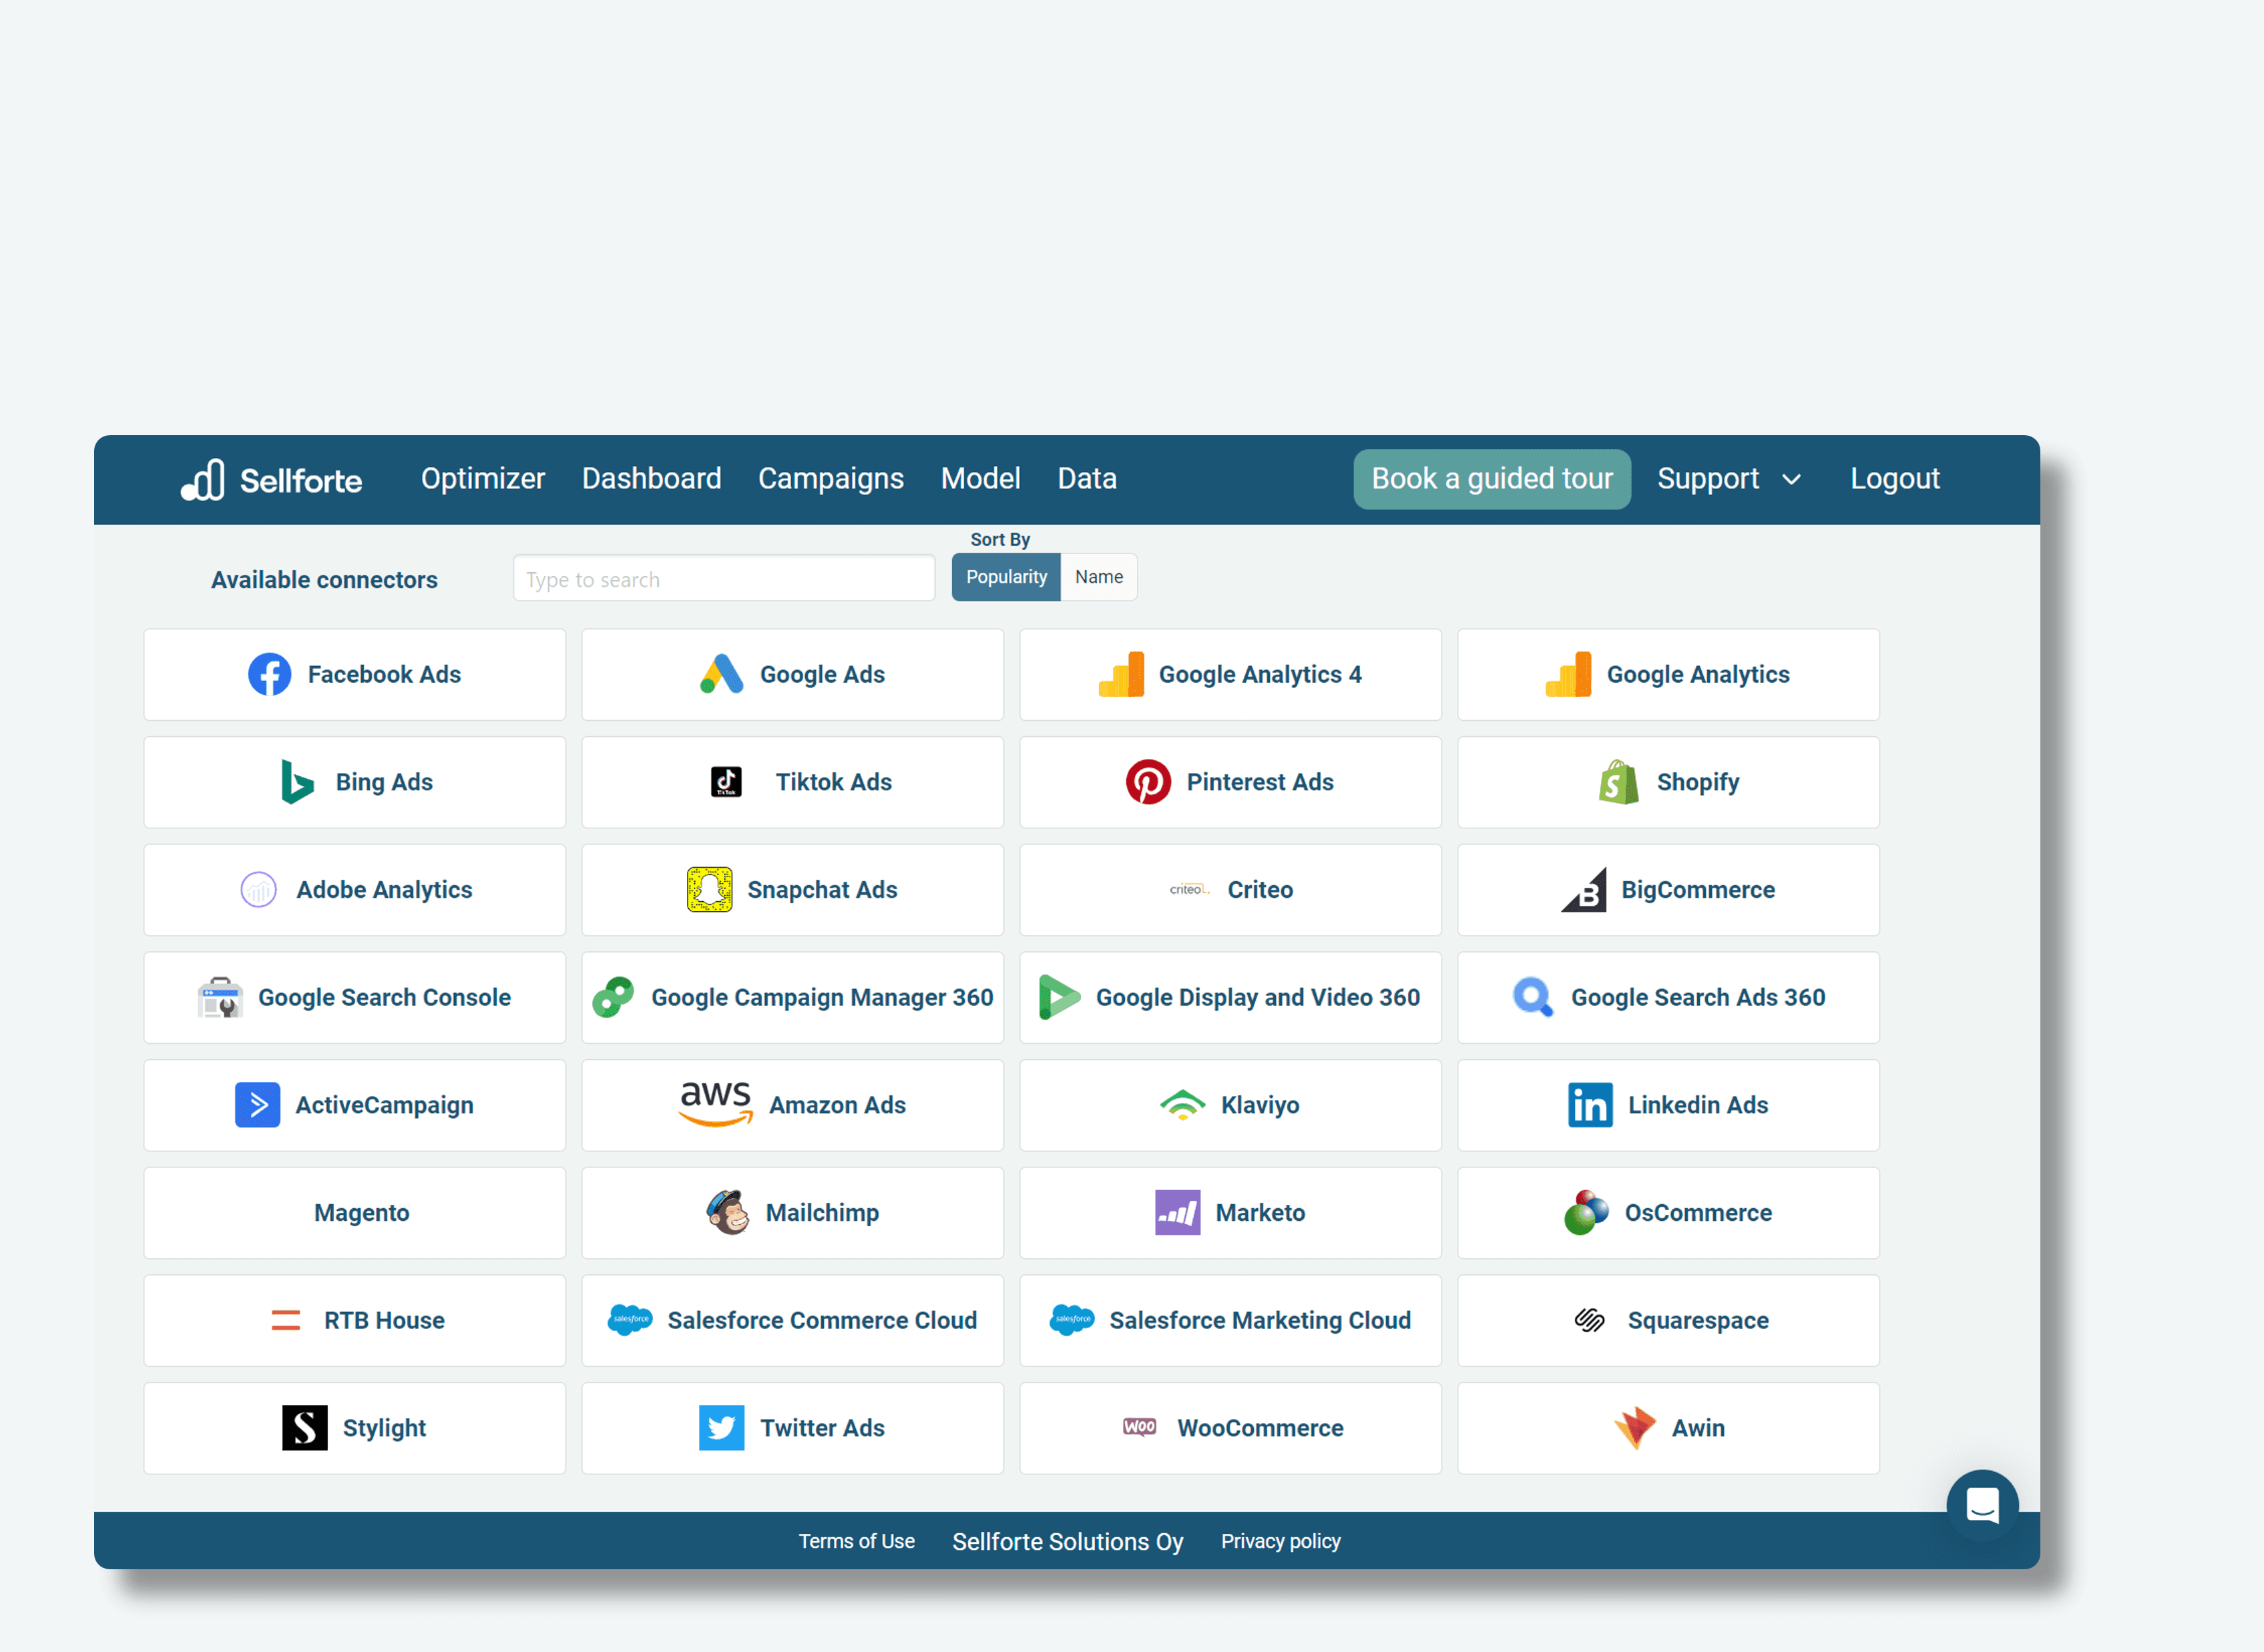The width and height of the screenshot is (2264, 1652).
Task: Switch to the Model page
Action: click(980, 479)
